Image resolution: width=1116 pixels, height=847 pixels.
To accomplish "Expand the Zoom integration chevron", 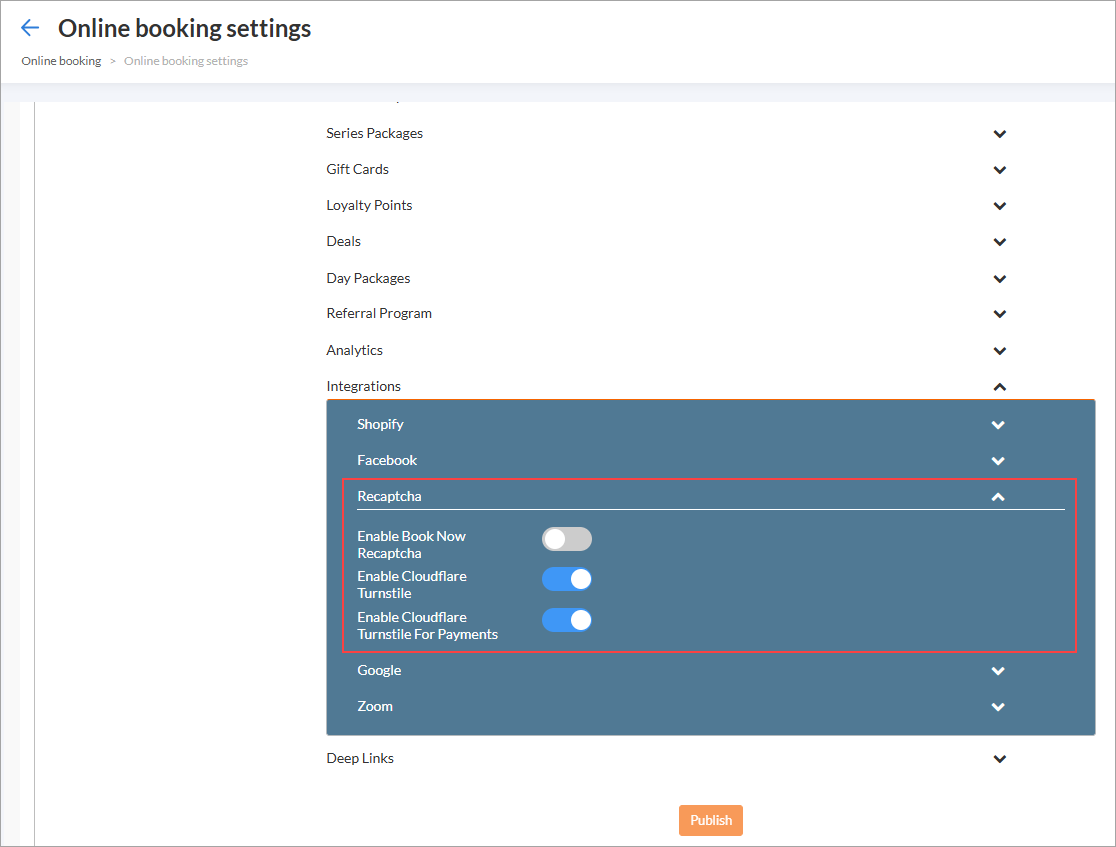I will 997,707.
